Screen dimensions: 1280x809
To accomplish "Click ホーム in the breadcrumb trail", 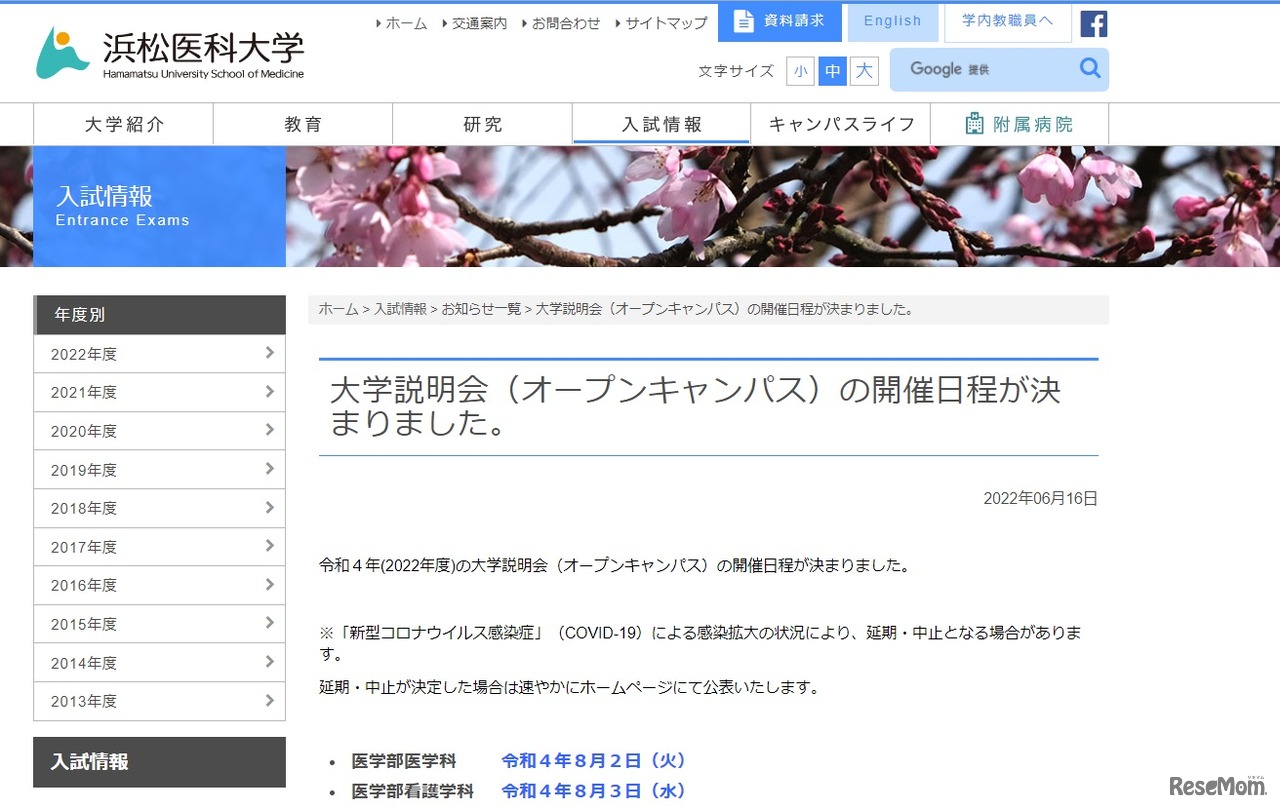I will [337, 309].
